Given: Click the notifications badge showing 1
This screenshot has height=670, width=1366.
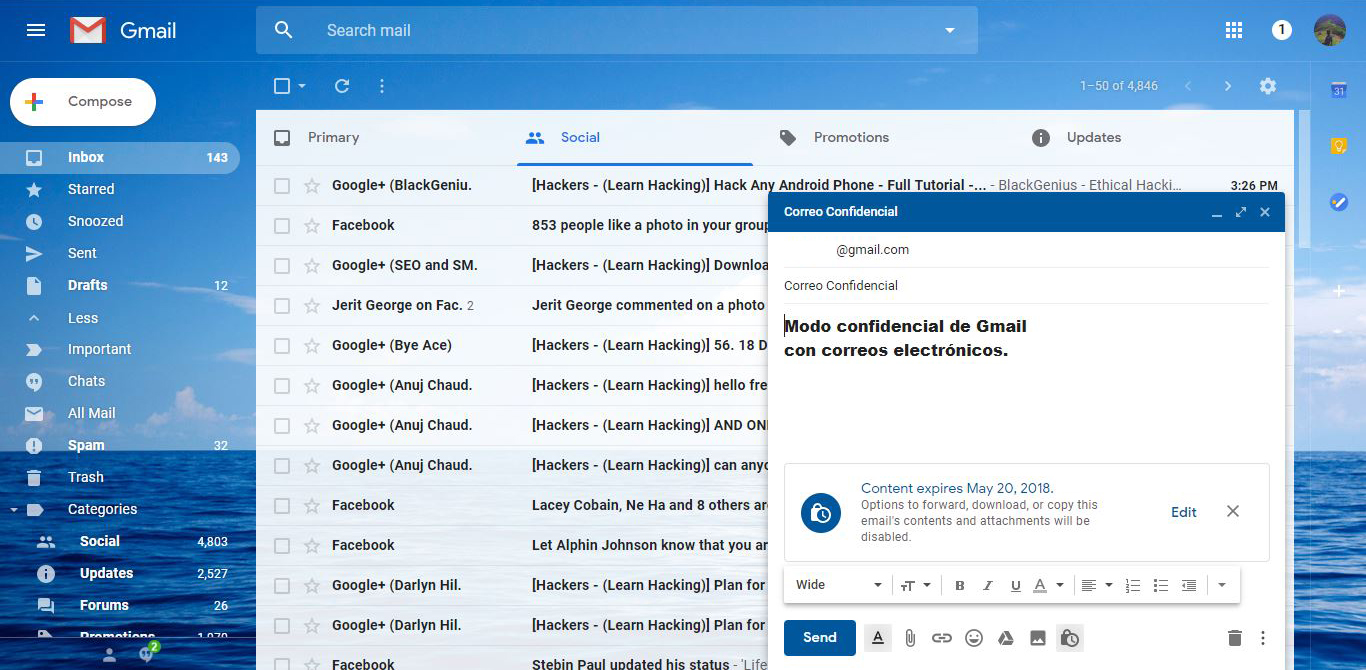Looking at the screenshot, I should 1281,30.
